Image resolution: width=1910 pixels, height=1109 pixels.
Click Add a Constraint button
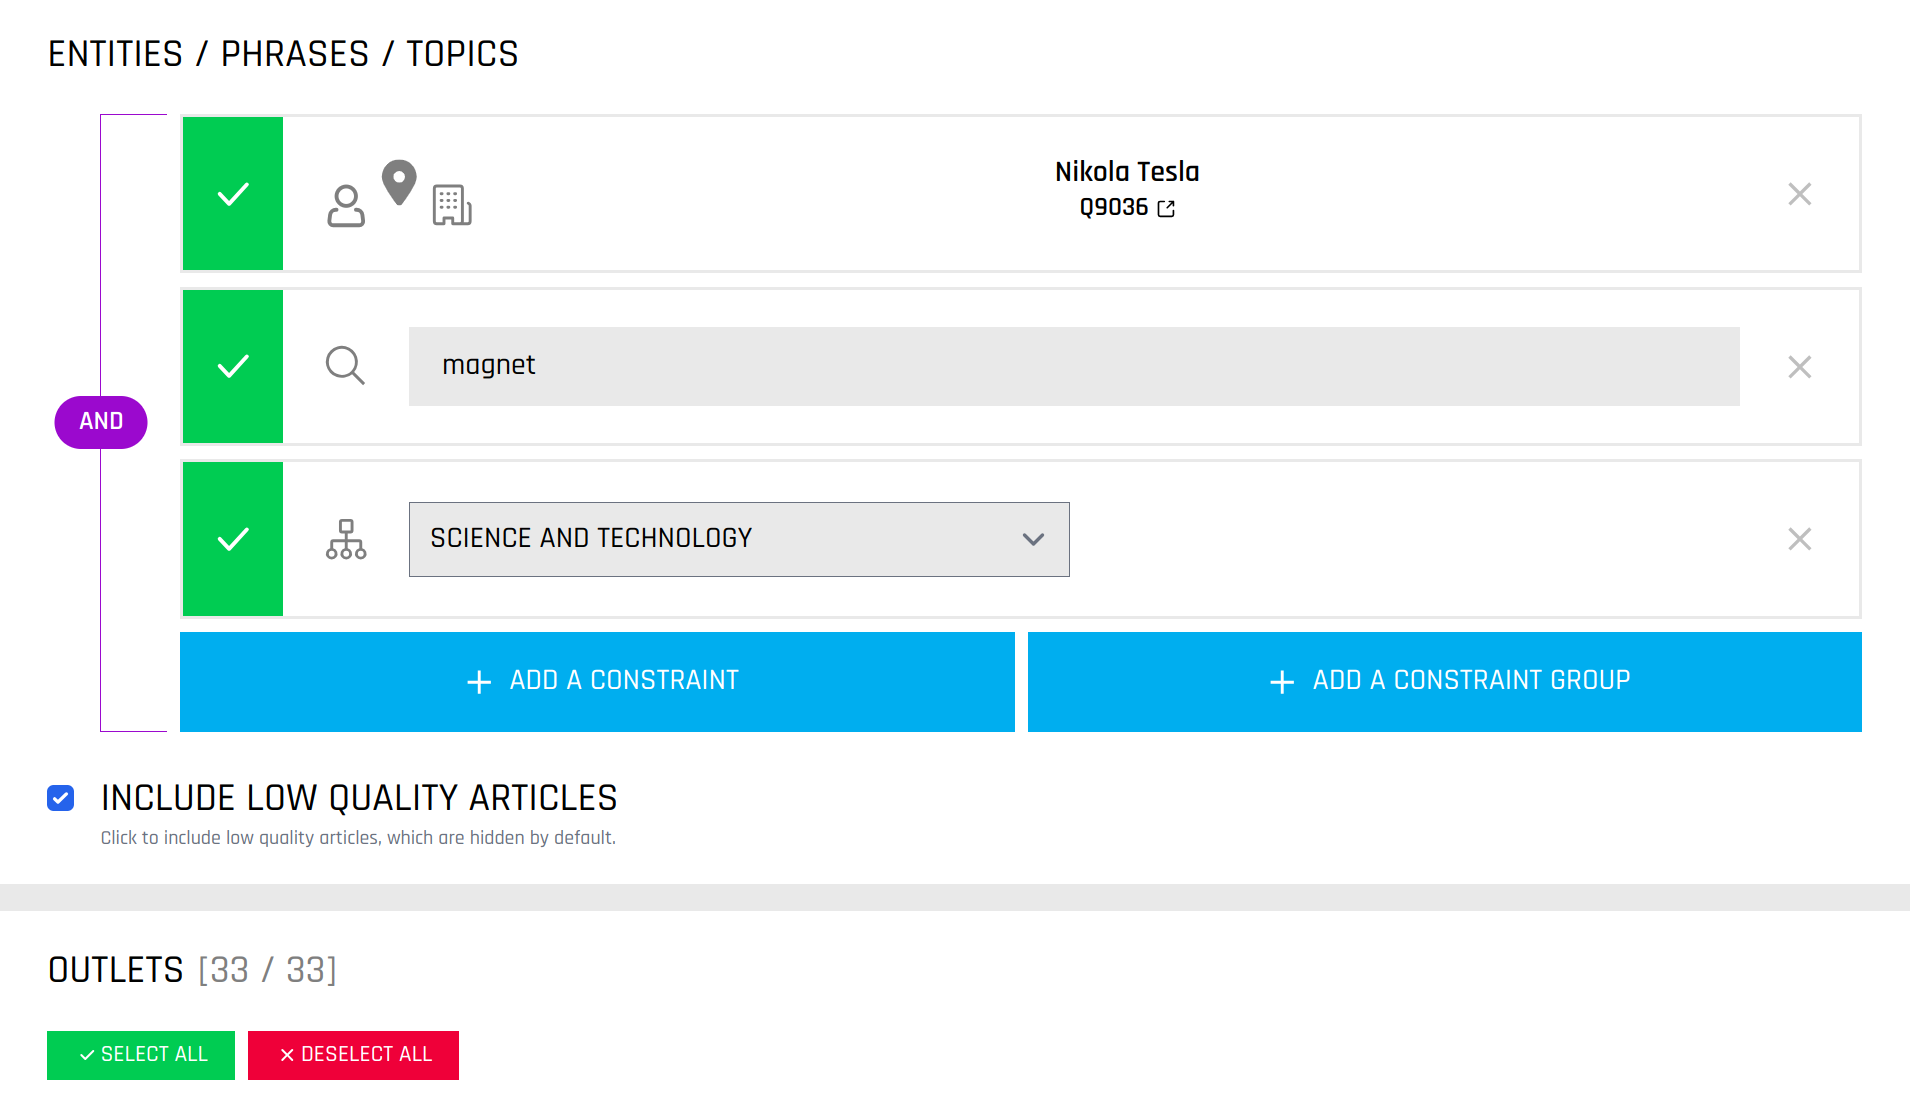(x=597, y=682)
